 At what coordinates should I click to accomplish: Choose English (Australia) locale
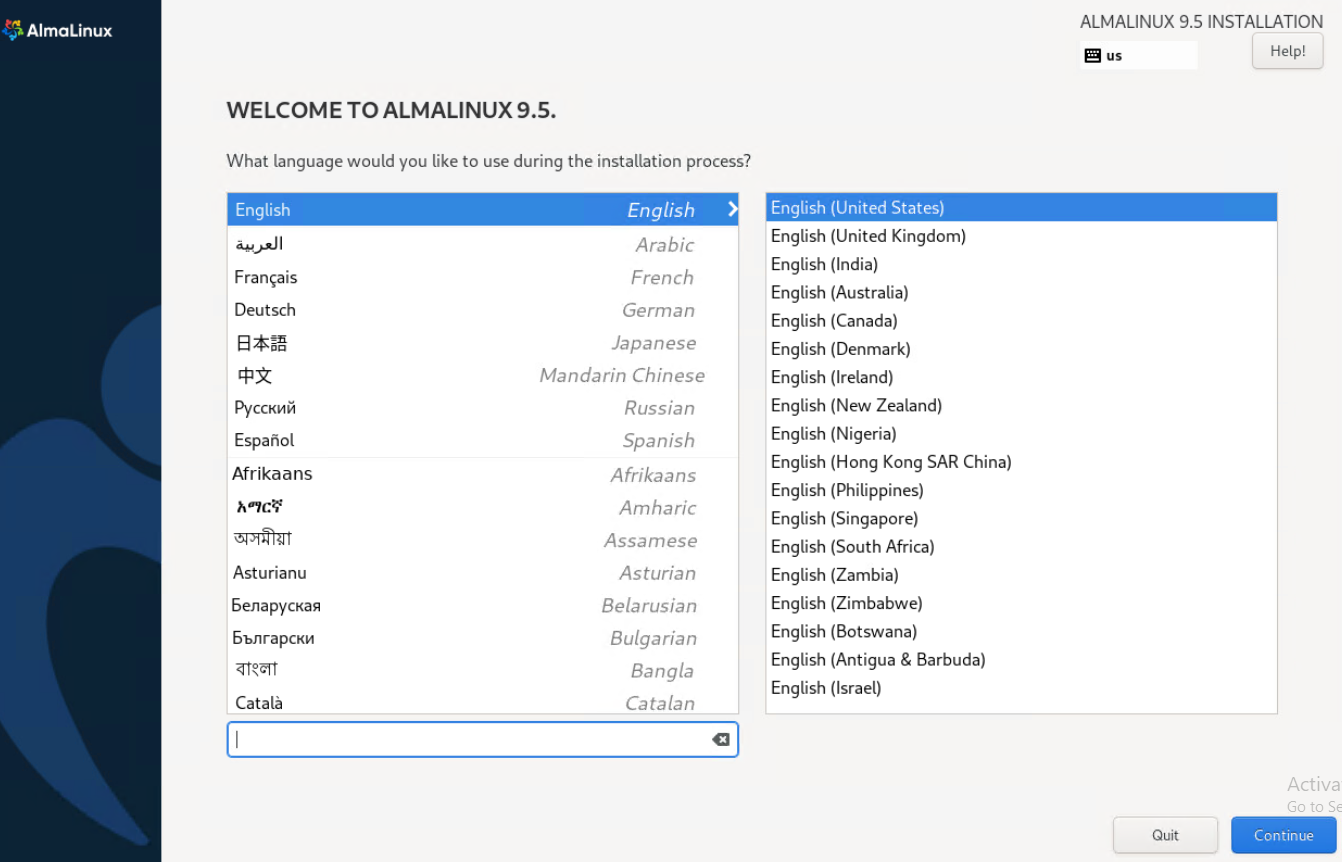point(839,293)
